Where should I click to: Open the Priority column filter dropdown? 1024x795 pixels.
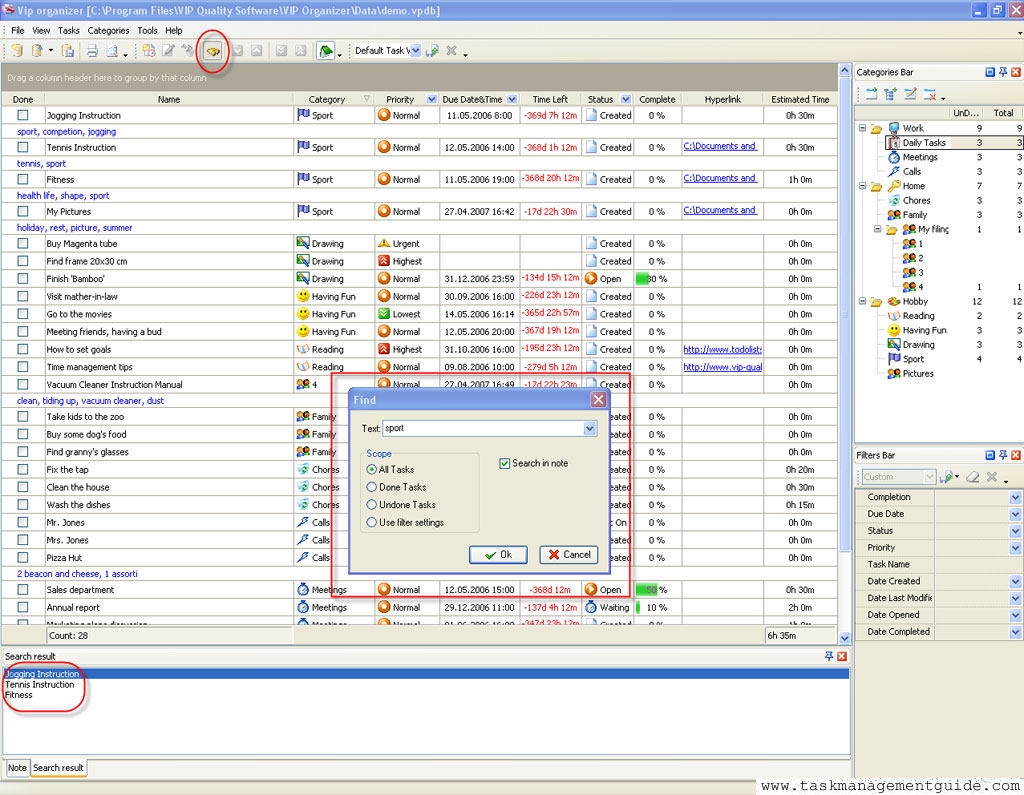click(432, 99)
